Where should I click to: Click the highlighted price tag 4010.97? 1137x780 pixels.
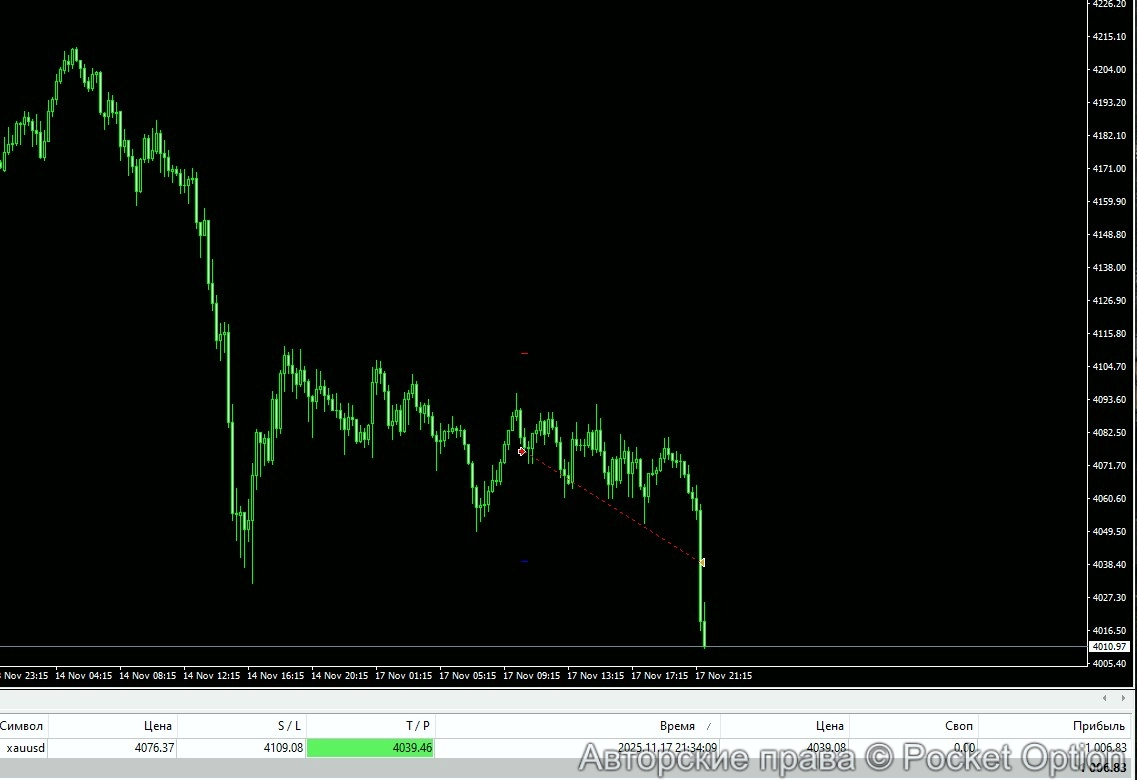1112,647
